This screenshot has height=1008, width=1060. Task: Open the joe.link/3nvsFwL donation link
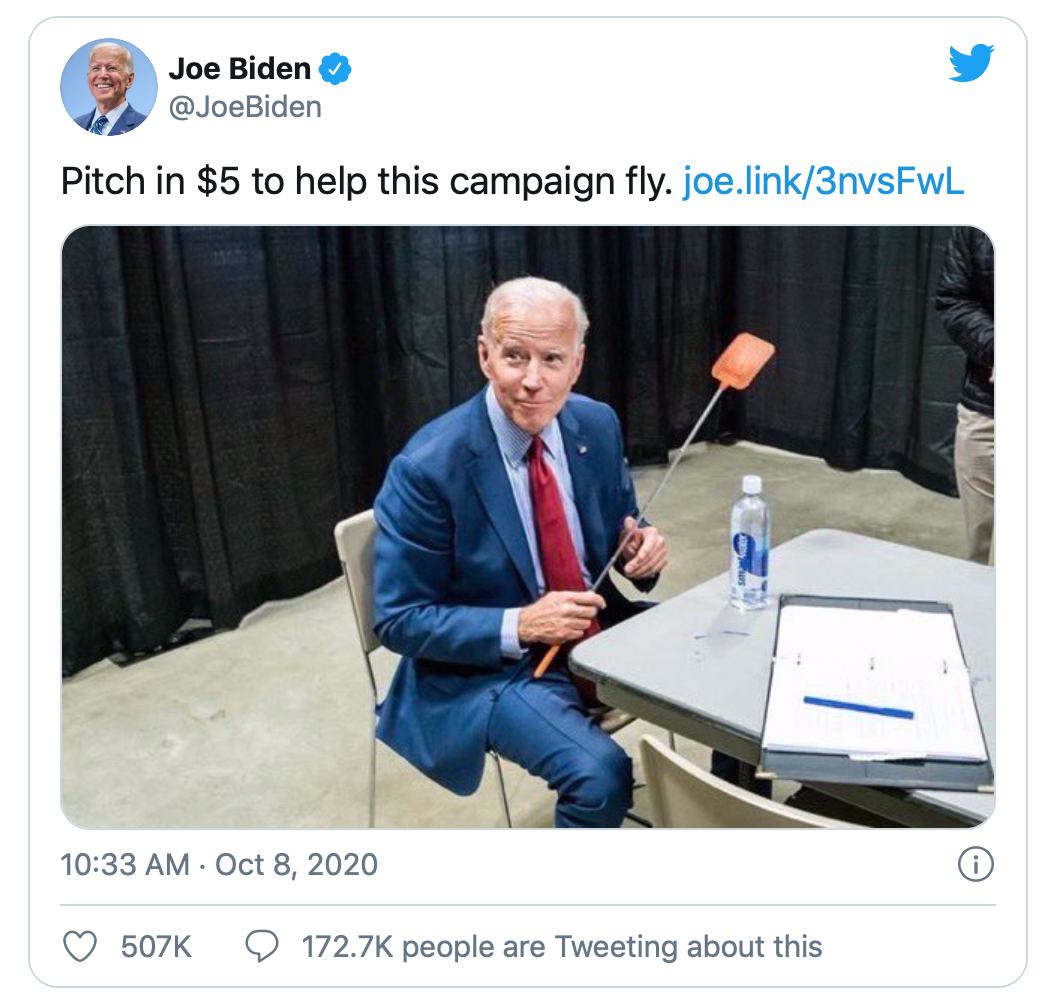[823, 181]
